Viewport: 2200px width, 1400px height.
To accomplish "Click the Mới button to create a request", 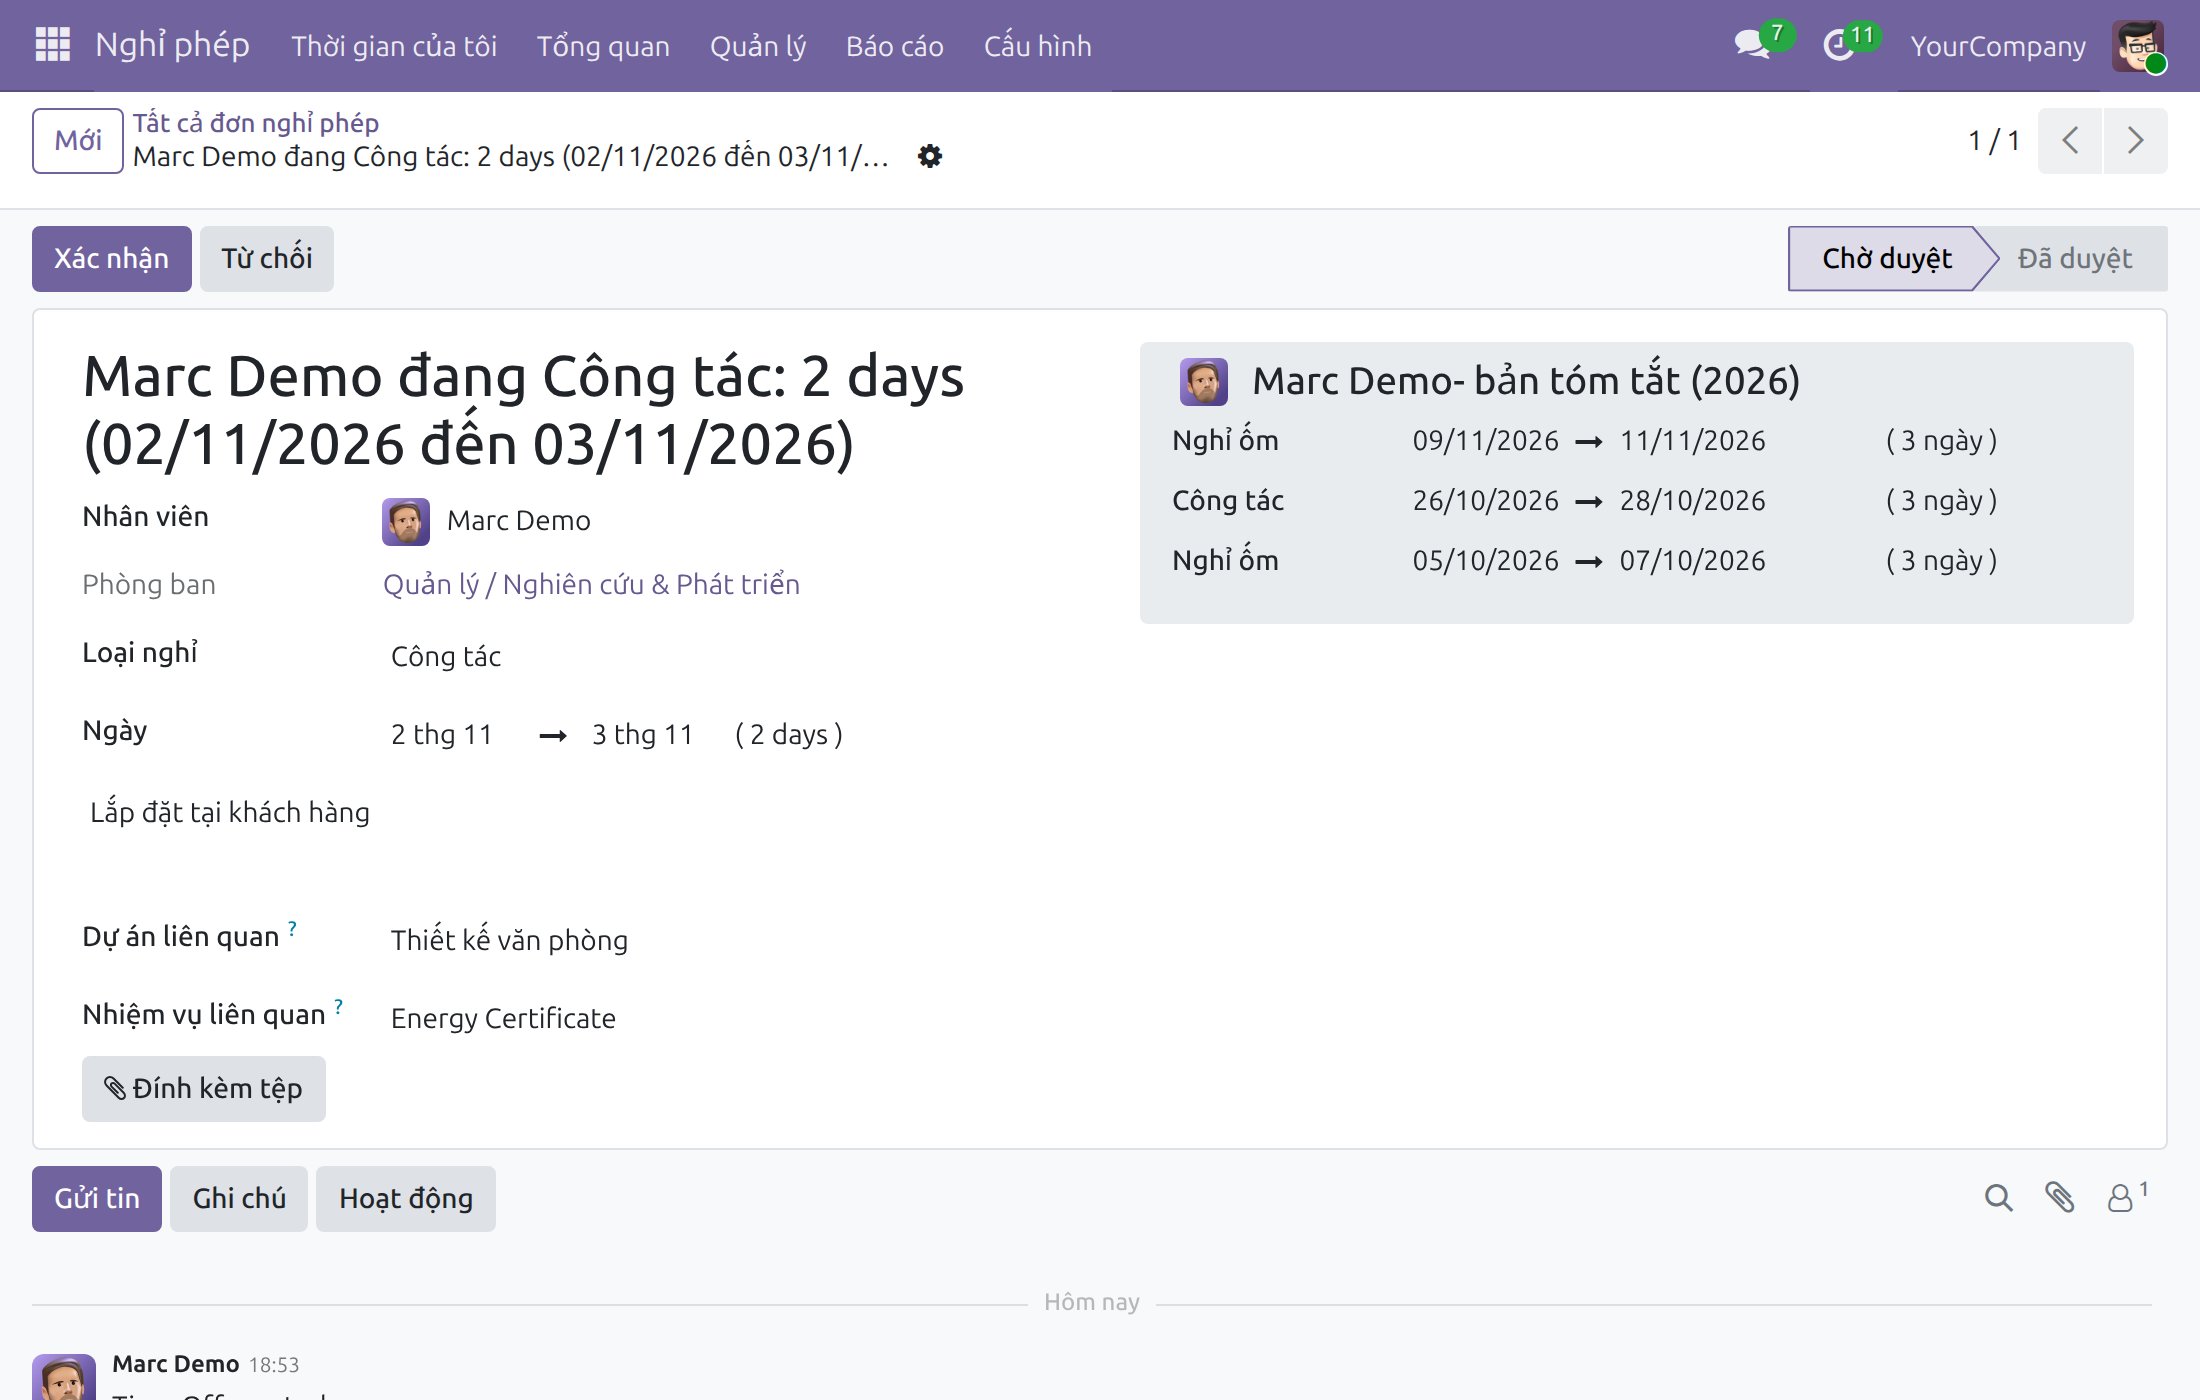I will click(x=78, y=140).
